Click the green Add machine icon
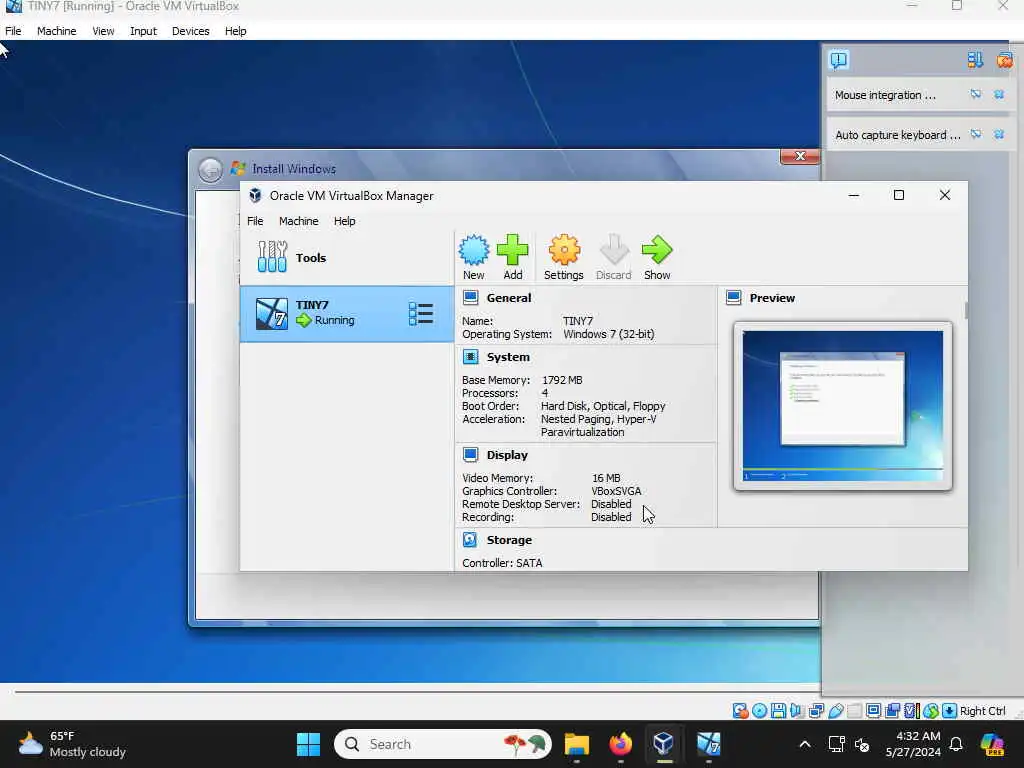This screenshot has width=1024, height=768. tap(513, 250)
